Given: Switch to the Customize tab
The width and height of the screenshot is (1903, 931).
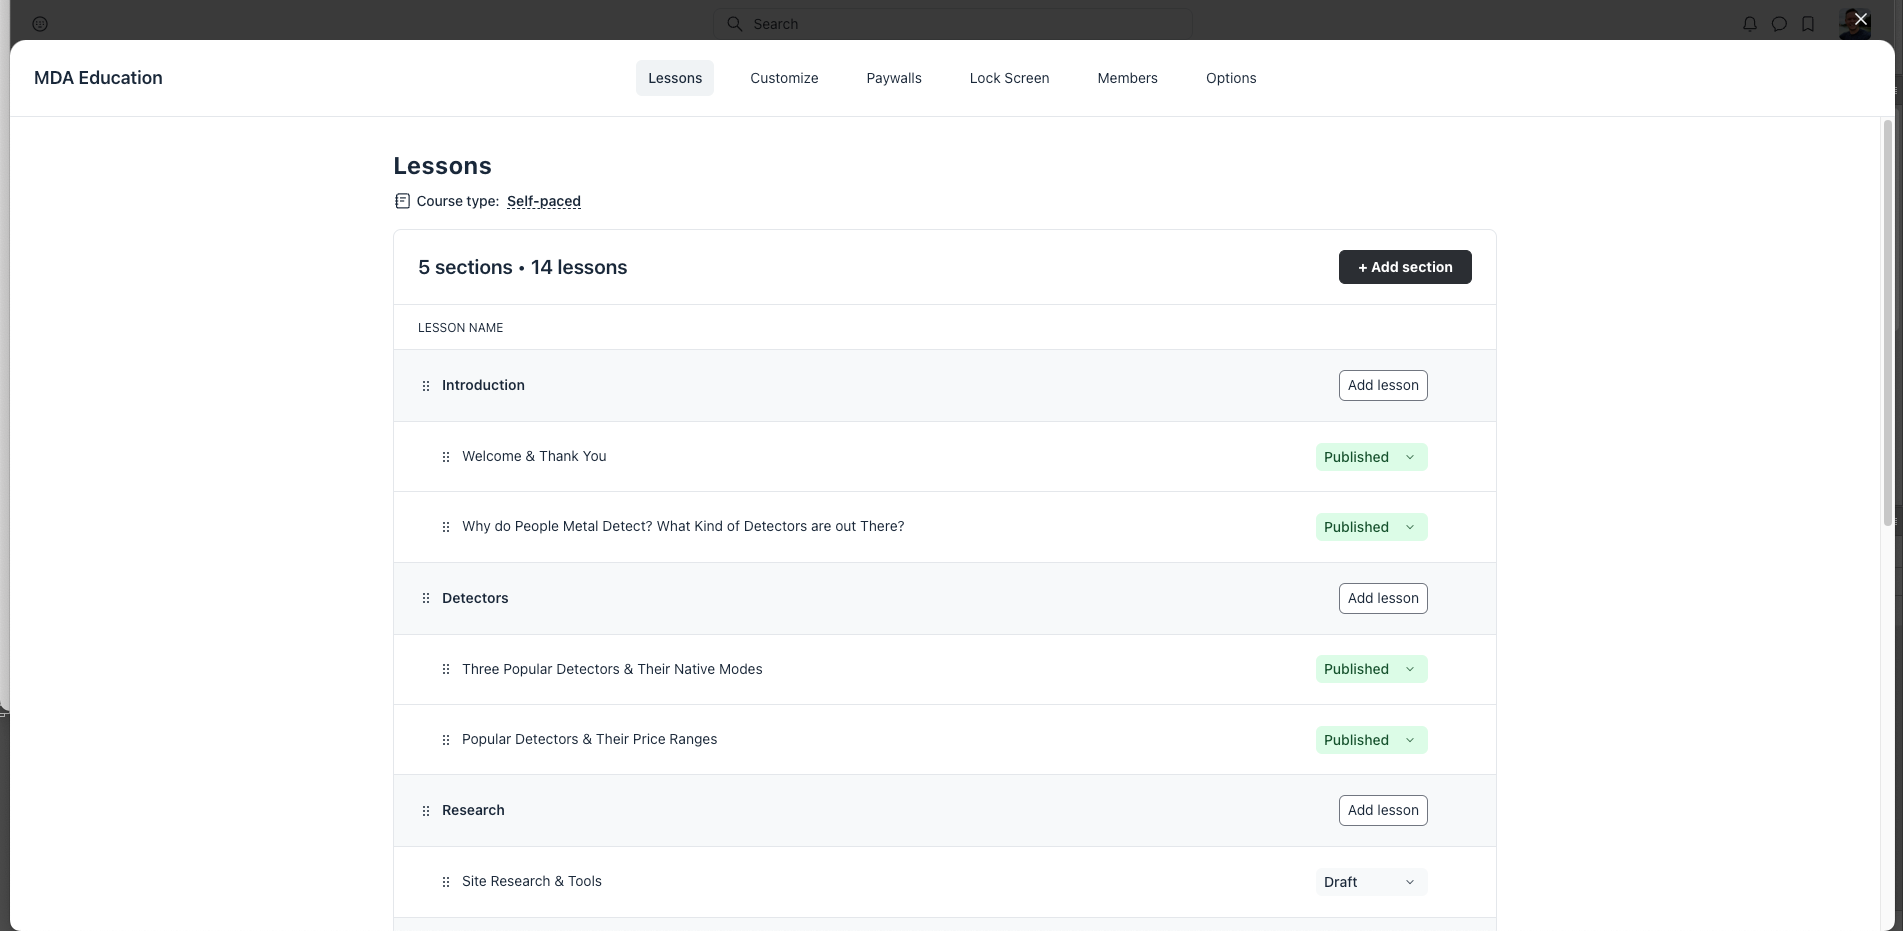Looking at the screenshot, I should [x=784, y=78].
